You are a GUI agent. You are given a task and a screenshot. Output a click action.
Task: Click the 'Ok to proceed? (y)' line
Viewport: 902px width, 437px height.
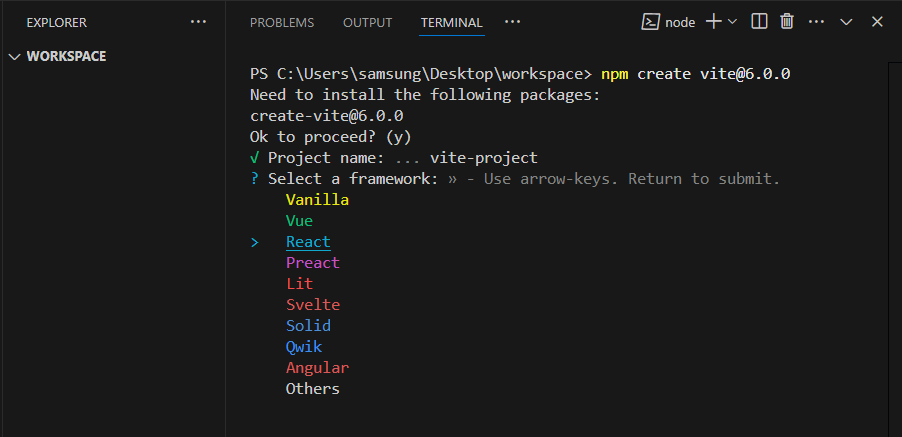(x=331, y=137)
